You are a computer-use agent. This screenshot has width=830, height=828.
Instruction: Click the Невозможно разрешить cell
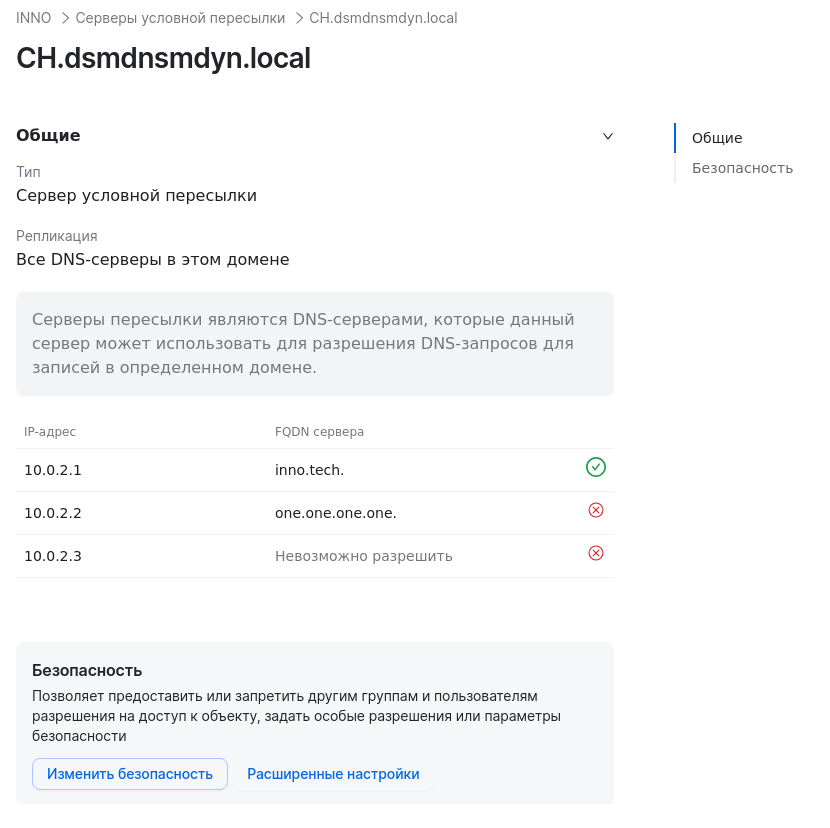(x=364, y=556)
